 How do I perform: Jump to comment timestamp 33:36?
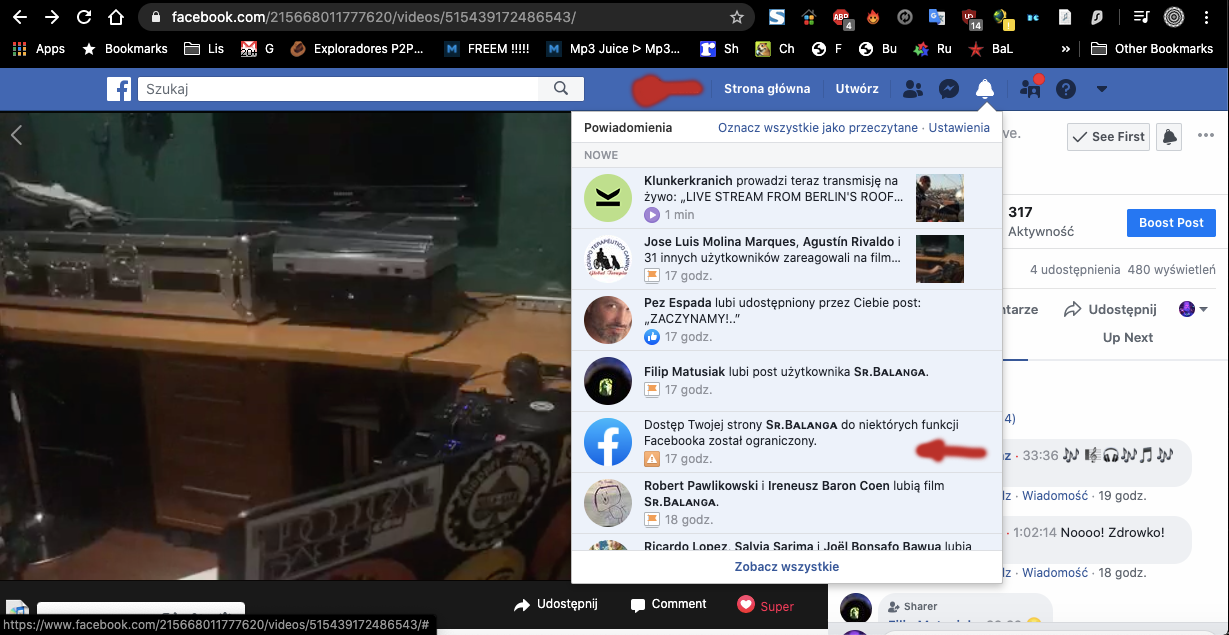pyautogui.click(x=1041, y=455)
